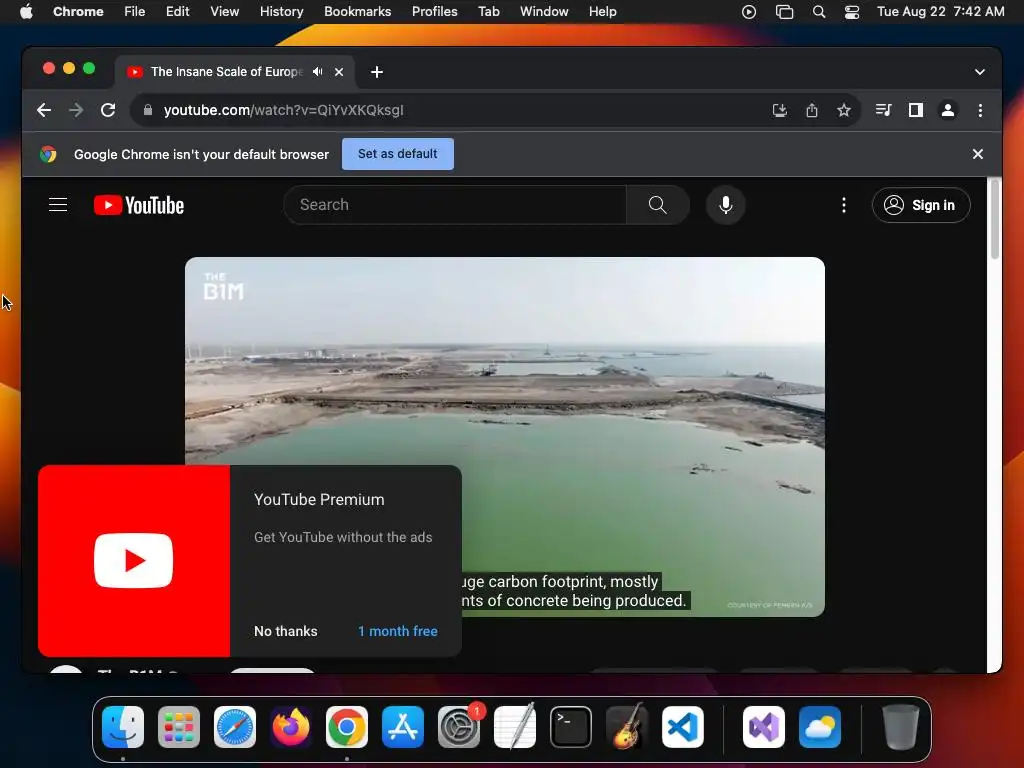Open the media control icon in toolbar
Image resolution: width=1024 pixels, height=768 pixels.
point(884,110)
